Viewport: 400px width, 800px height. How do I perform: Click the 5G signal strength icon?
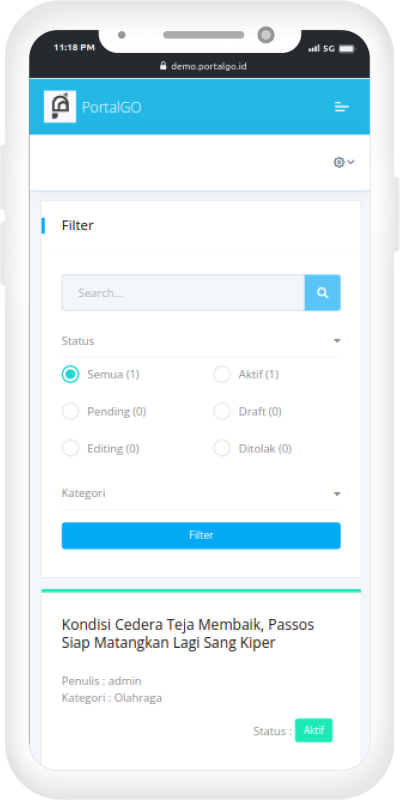pos(314,48)
